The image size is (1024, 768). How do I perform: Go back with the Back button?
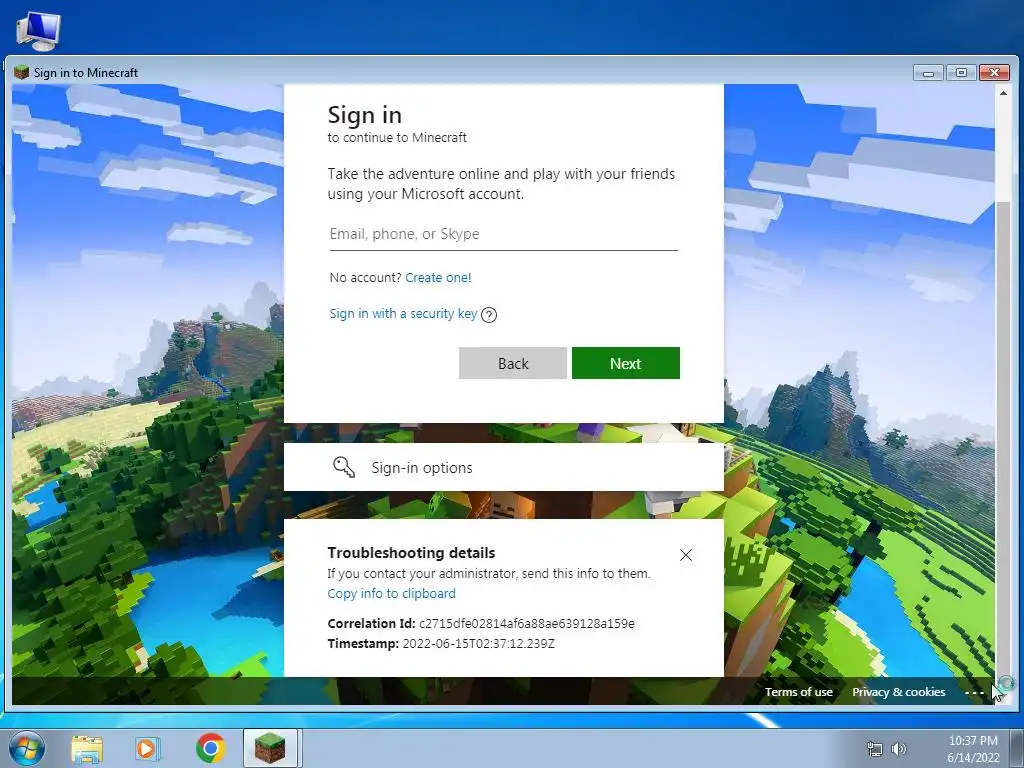[513, 363]
